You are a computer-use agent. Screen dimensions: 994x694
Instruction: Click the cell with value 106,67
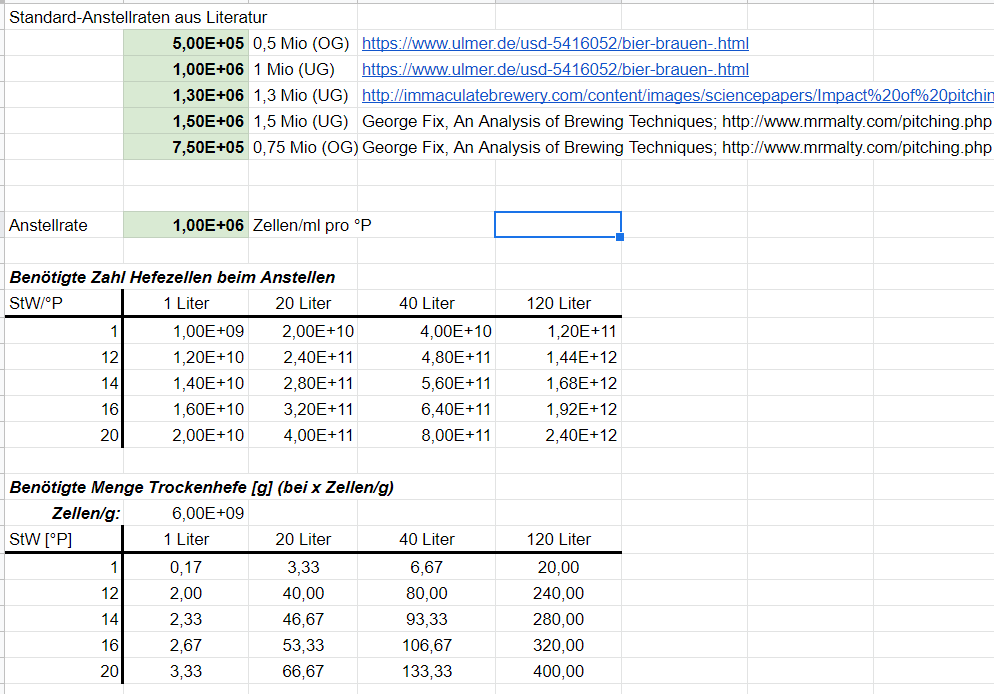tap(427, 645)
